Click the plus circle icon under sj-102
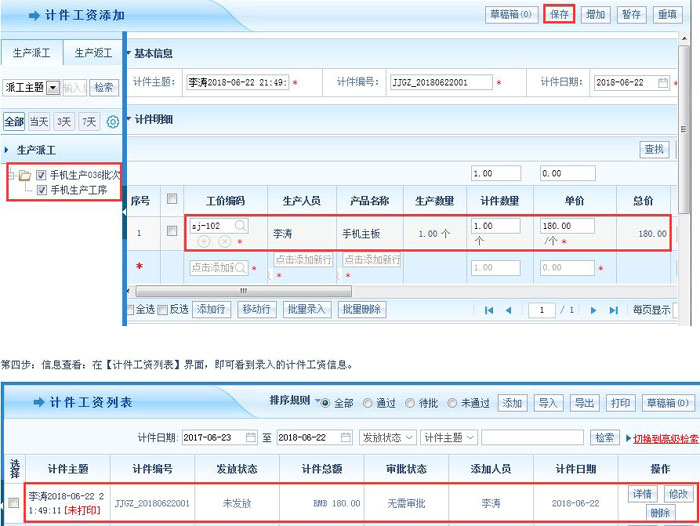Screen dimensions: 700x526 [204, 242]
